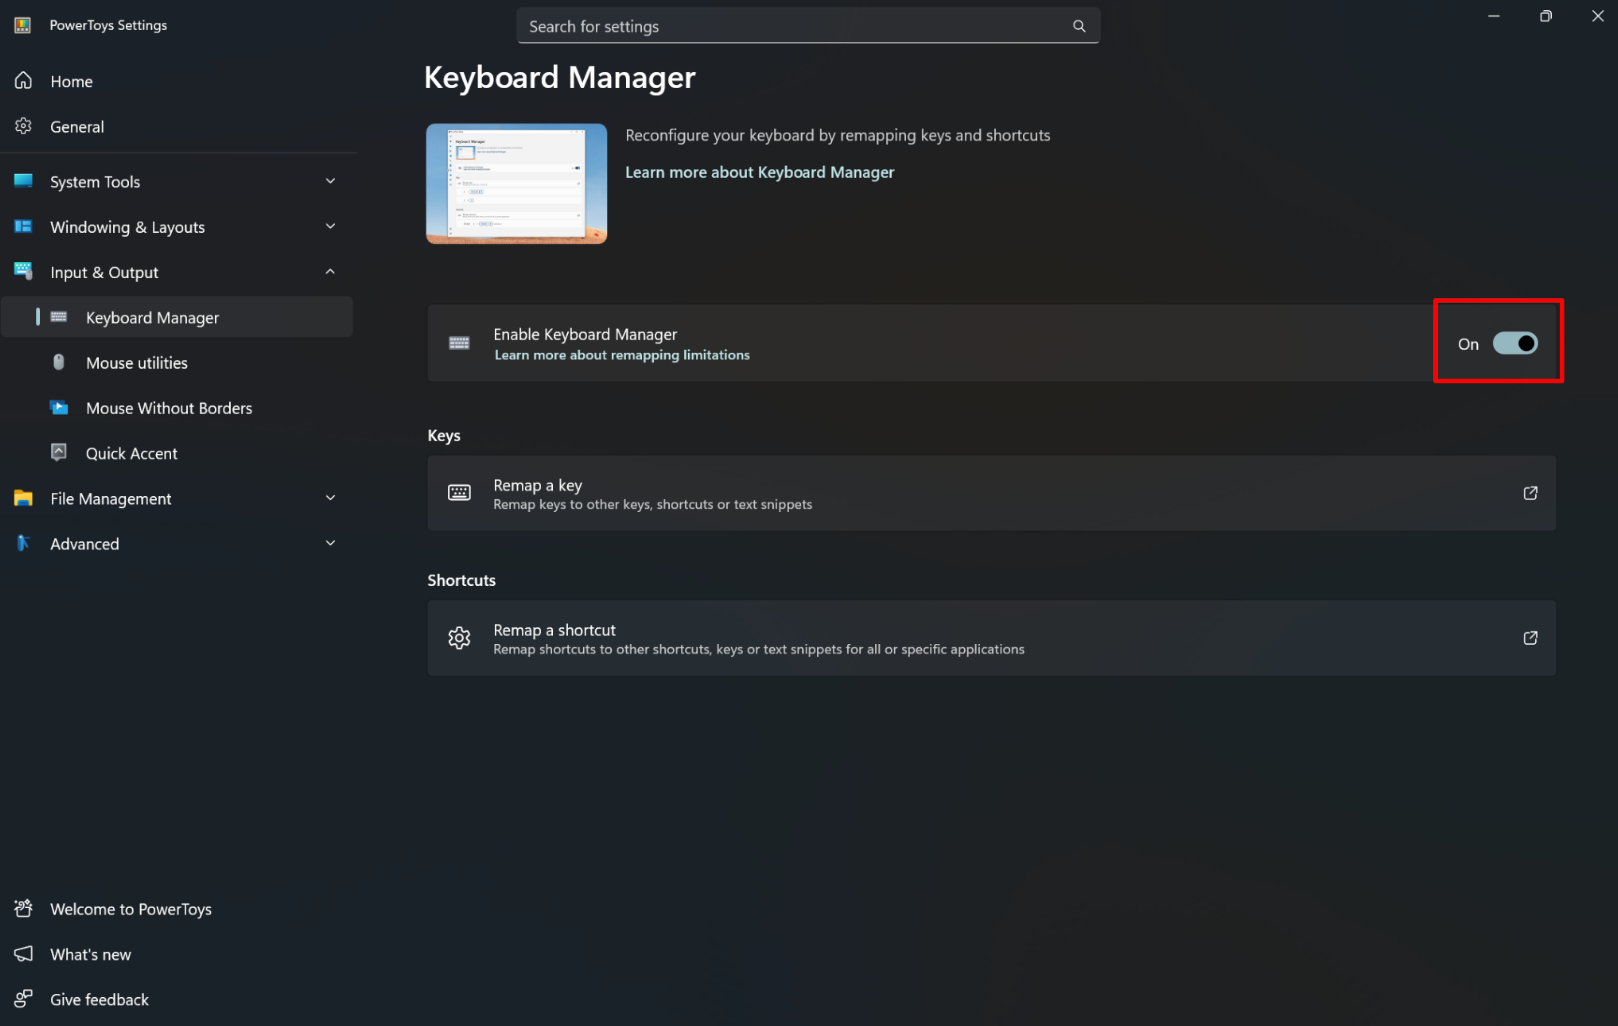Click the General gear icon
Viewport: 1618px width, 1026px height.
pyautogui.click(x=24, y=126)
